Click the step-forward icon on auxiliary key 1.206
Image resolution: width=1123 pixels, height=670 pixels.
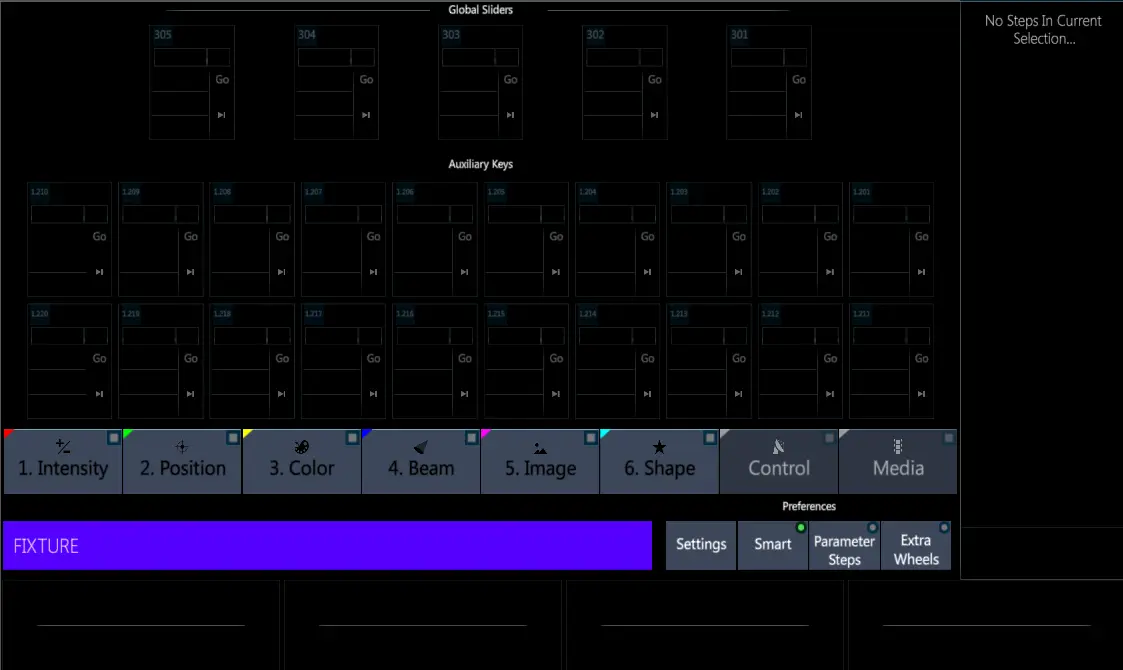click(x=464, y=272)
